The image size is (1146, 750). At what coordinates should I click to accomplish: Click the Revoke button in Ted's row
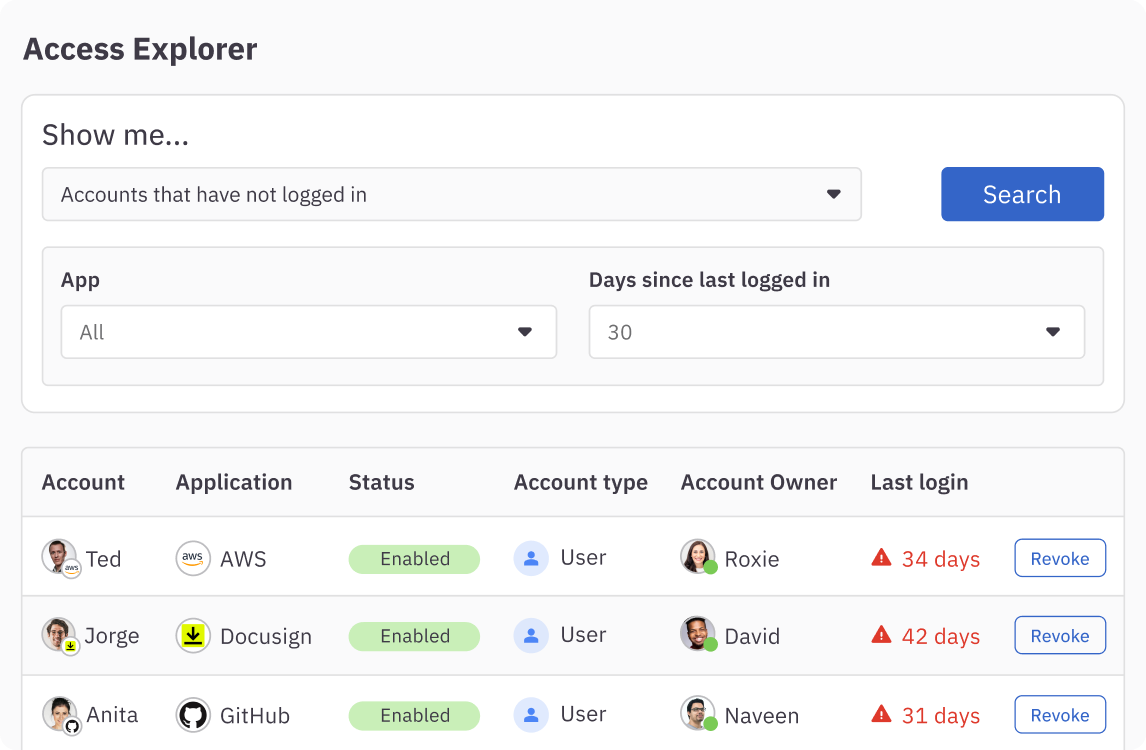[1059, 558]
